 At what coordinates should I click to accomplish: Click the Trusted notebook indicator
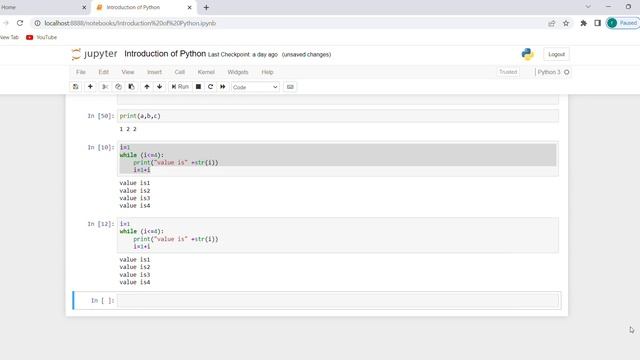tap(508, 72)
